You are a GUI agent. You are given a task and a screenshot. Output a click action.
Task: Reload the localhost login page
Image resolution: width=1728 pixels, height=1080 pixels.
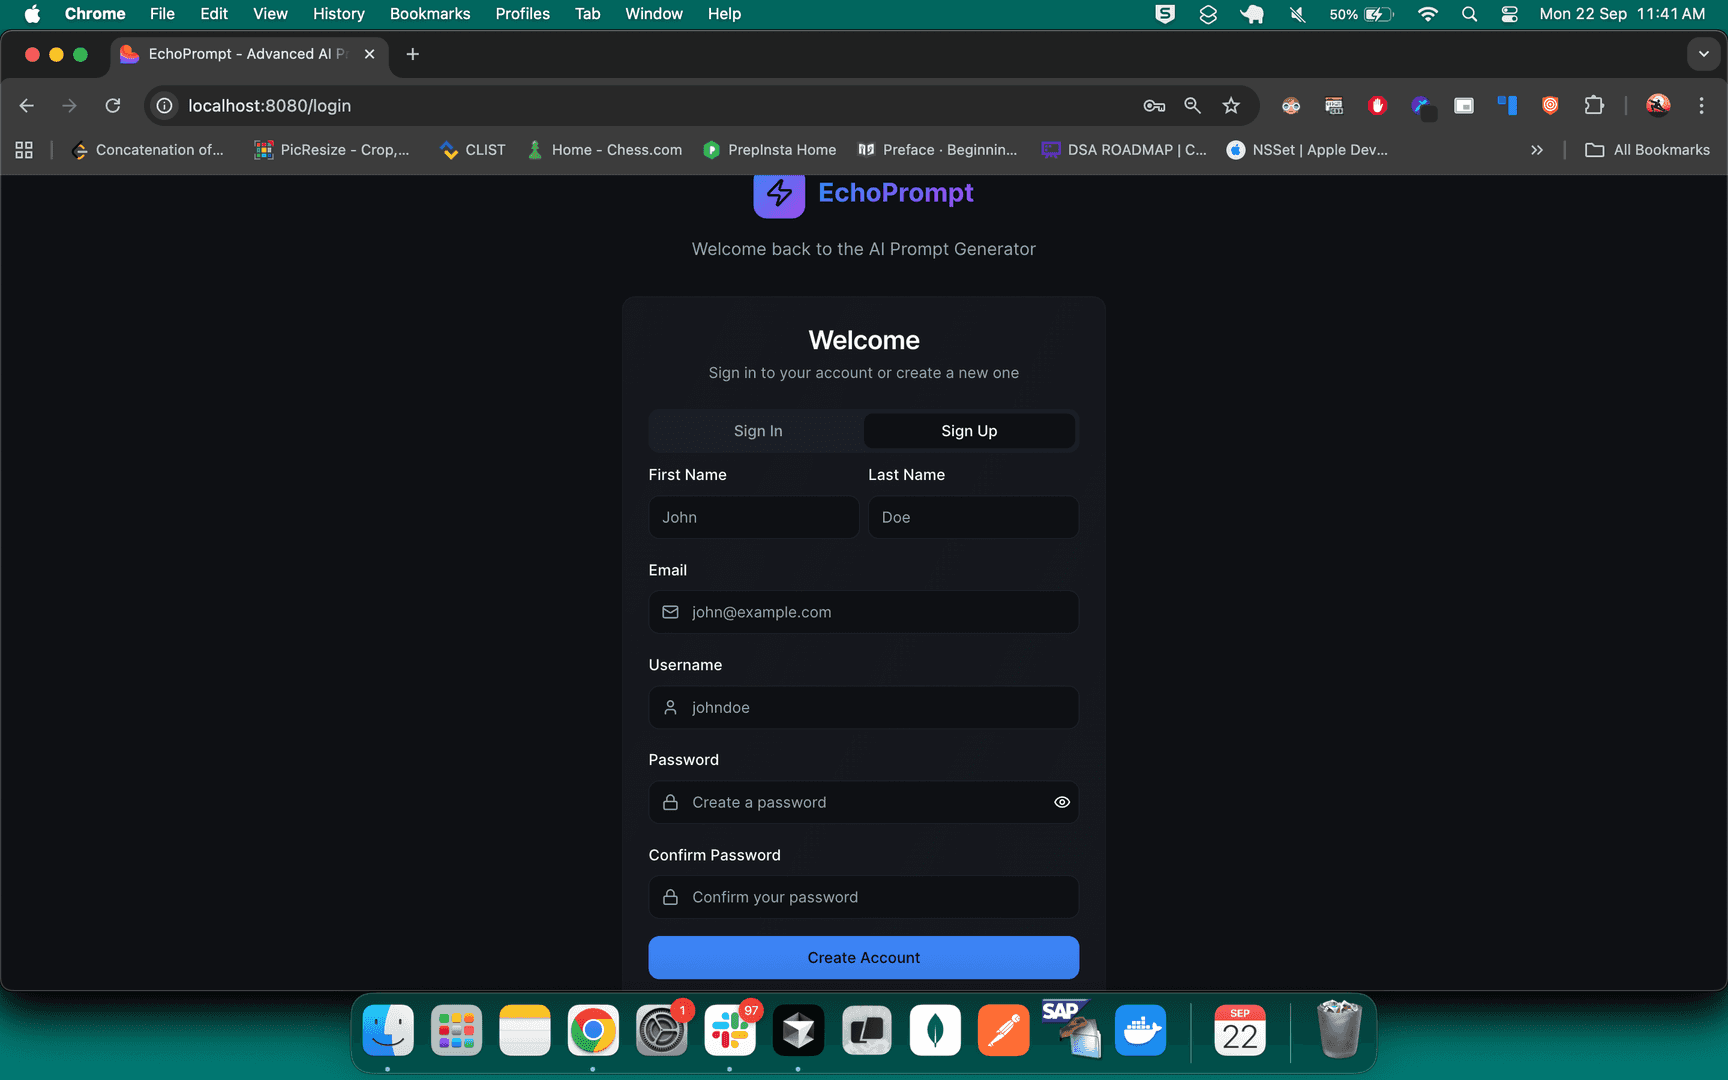click(113, 106)
